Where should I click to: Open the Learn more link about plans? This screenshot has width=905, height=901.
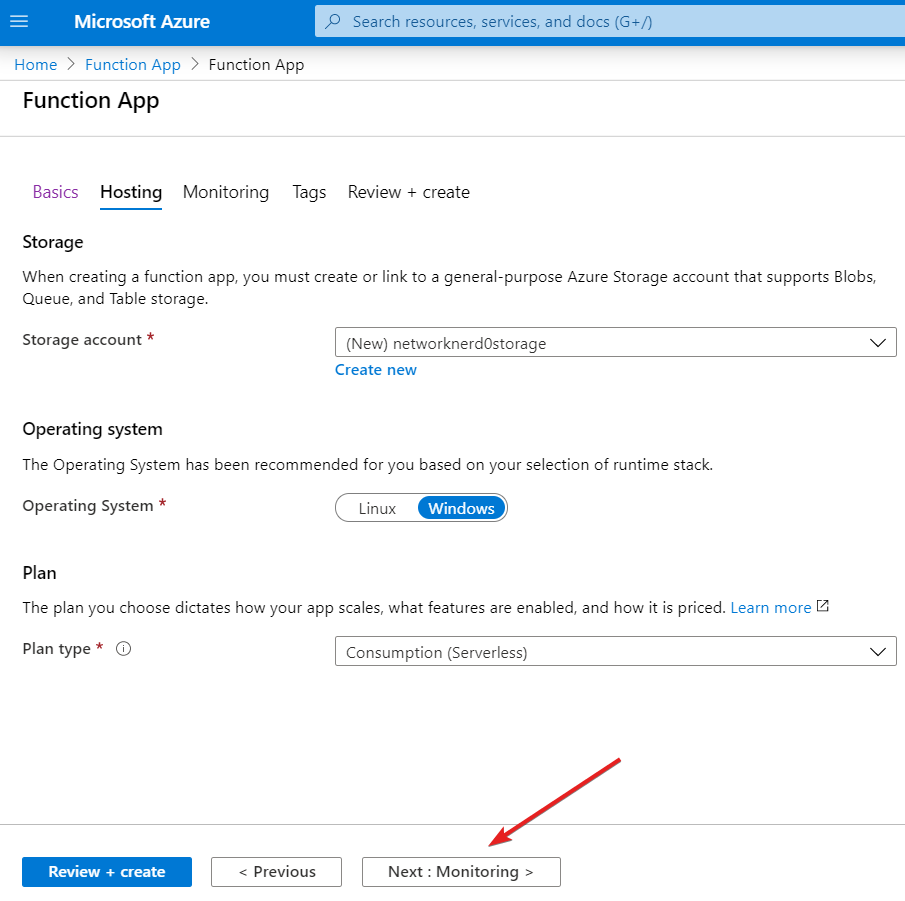click(x=771, y=607)
